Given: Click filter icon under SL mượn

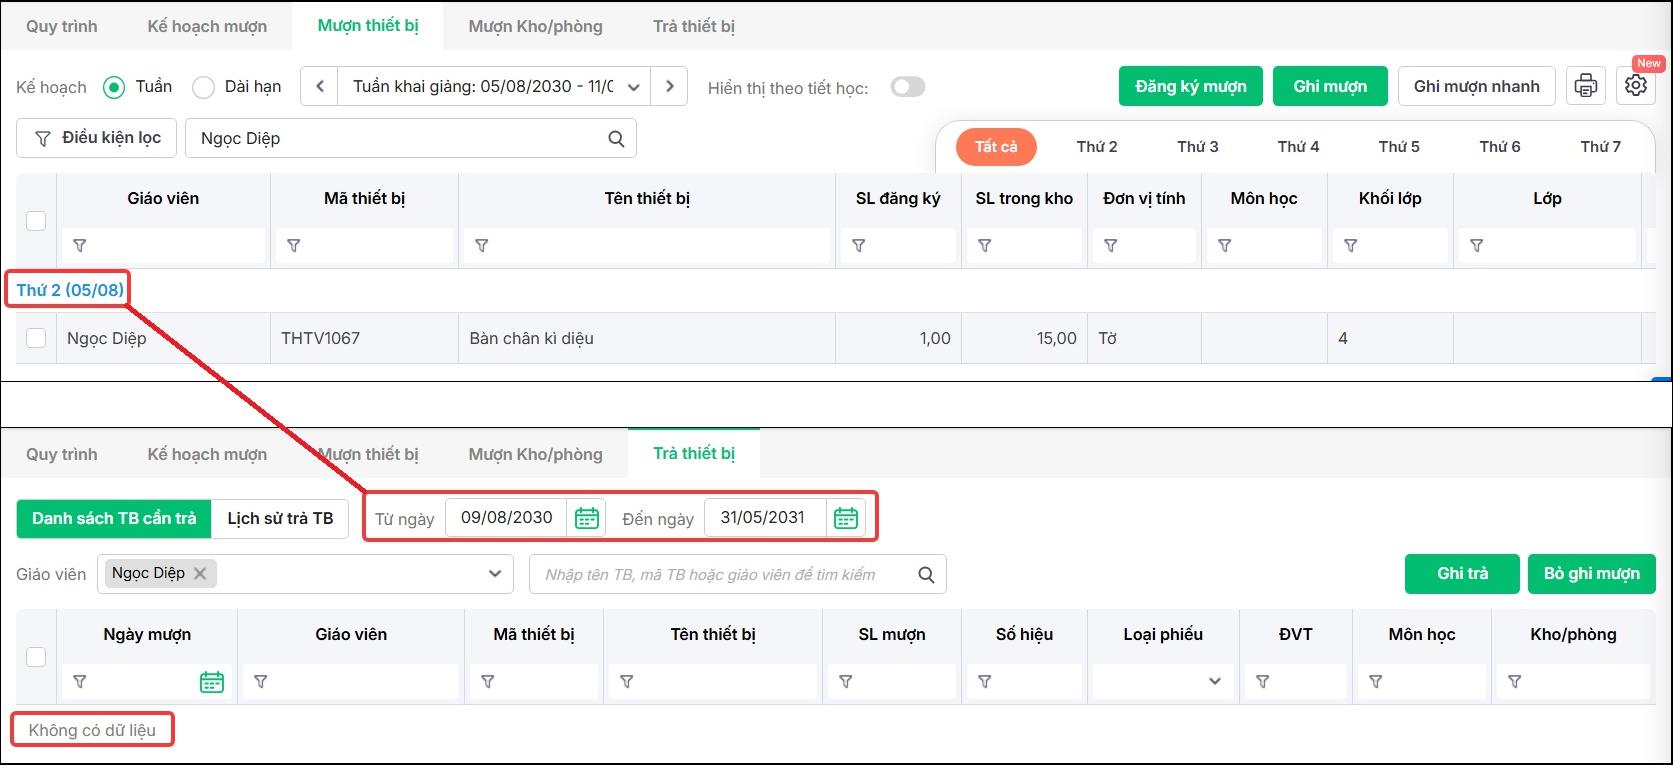Looking at the screenshot, I should pos(846,681).
